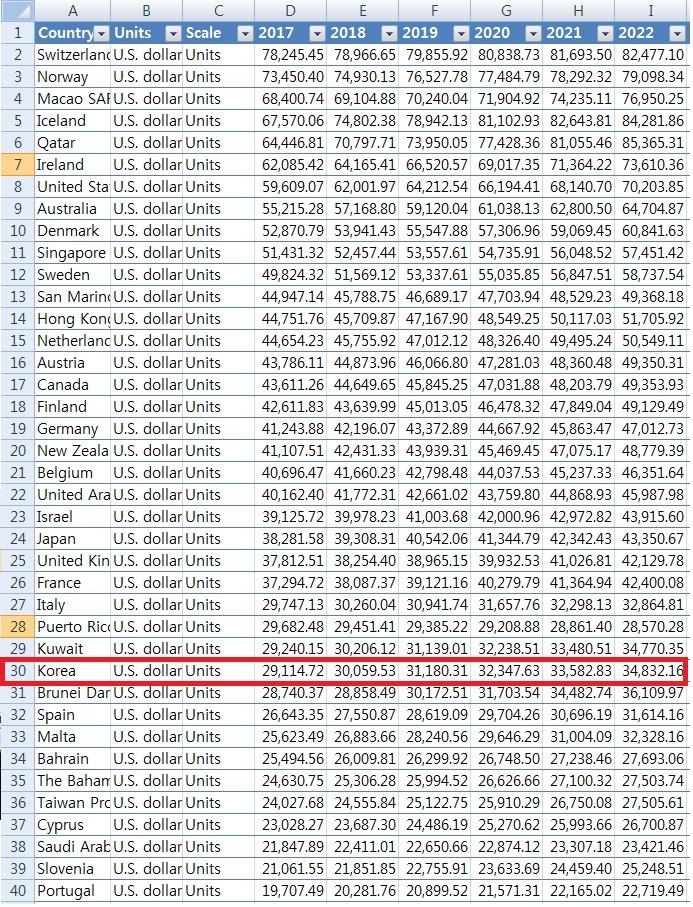The image size is (693, 907).
Task: Select Italy's 2018 value 30,260.04
Action: (363, 605)
